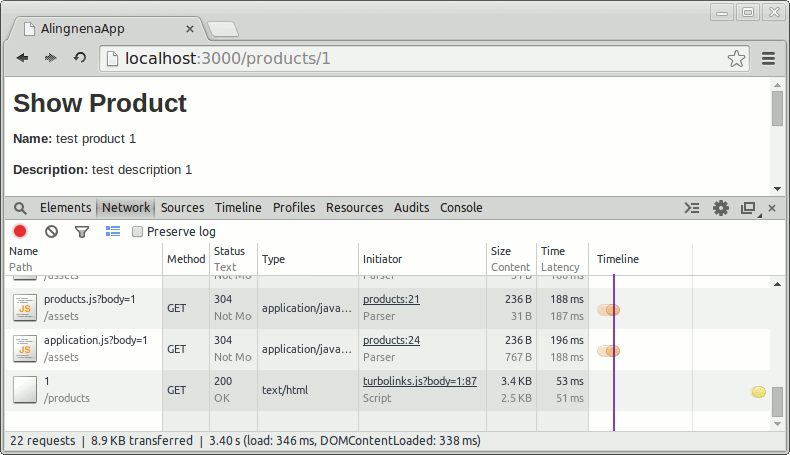This screenshot has width=790, height=455.
Task: Bookmark this page with star icon
Action: 736,59
